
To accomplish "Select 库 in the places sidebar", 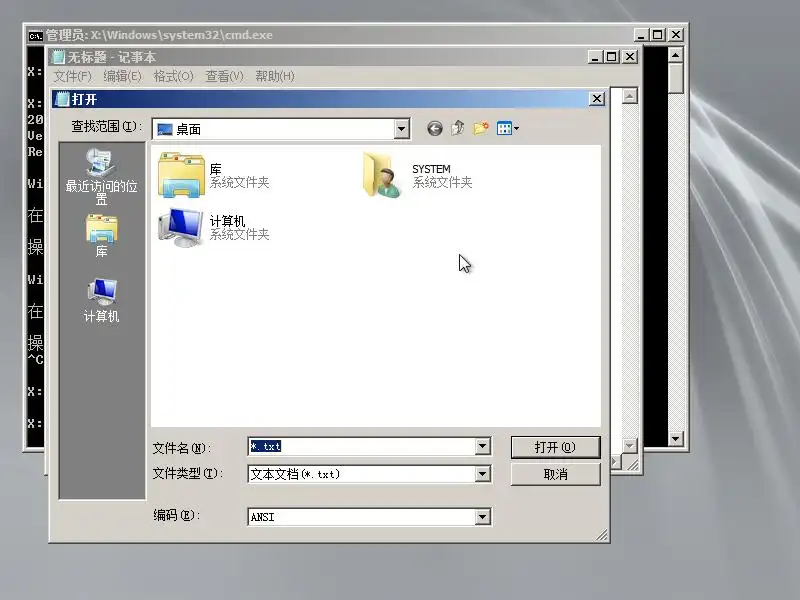I will tap(102, 236).
